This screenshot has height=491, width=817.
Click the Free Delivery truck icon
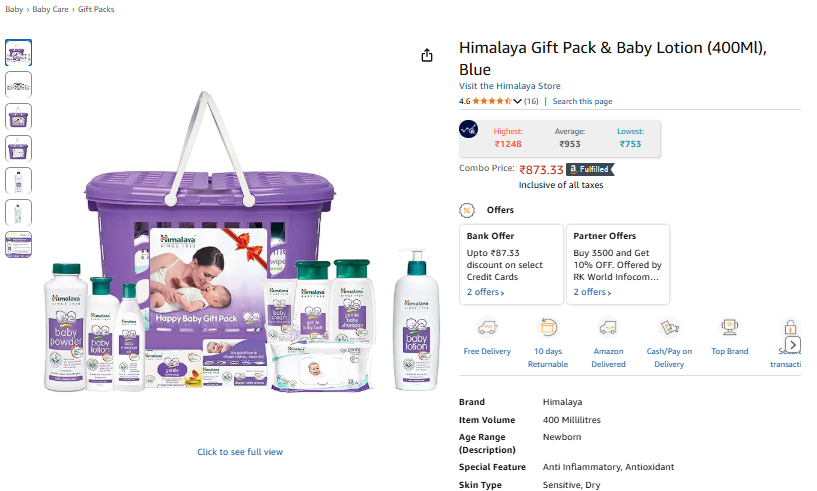[x=487, y=328]
